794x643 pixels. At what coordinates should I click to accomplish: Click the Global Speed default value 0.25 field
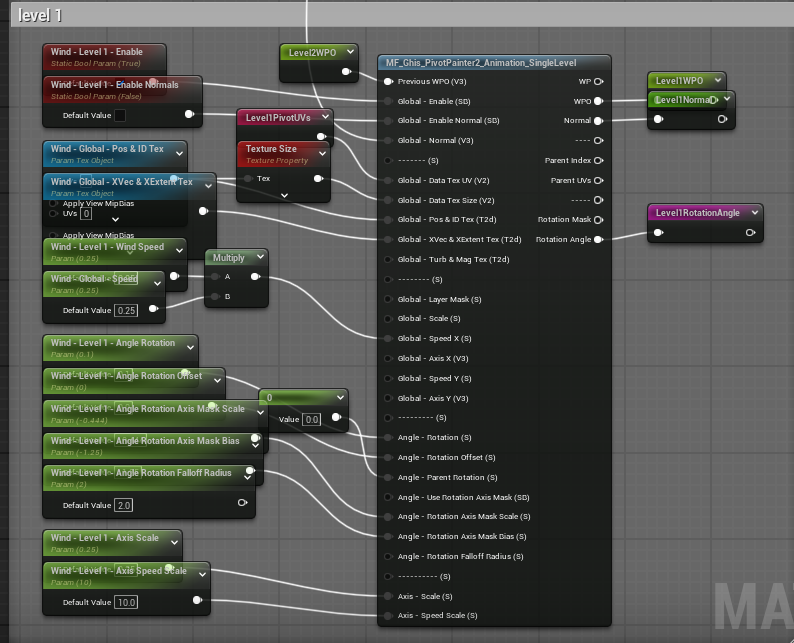click(126, 311)
